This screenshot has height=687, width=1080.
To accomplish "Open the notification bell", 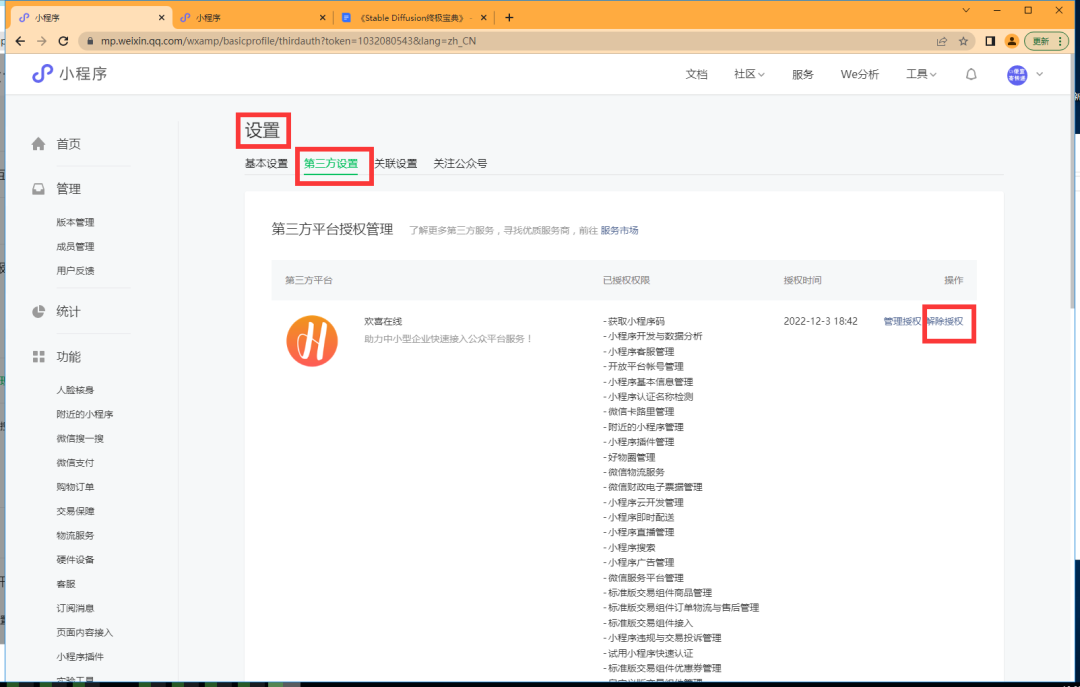I will [970, 73].
